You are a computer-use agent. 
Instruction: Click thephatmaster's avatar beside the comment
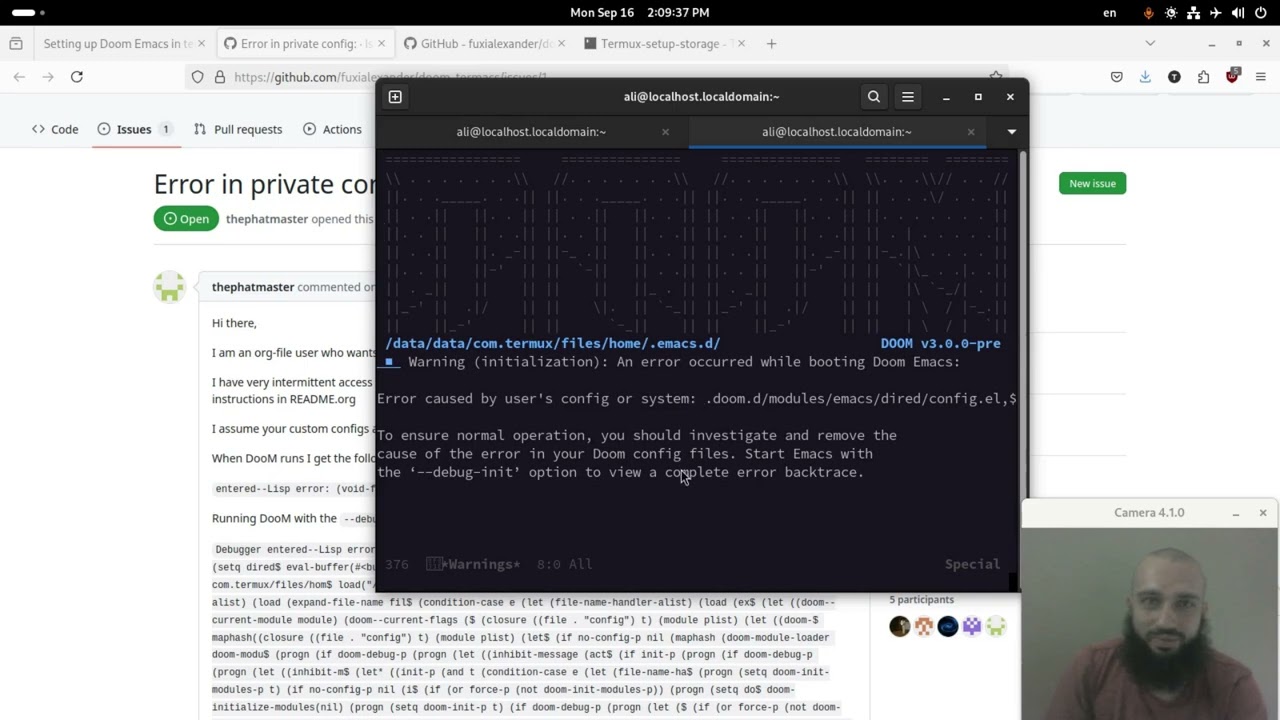tap(170, 287)
